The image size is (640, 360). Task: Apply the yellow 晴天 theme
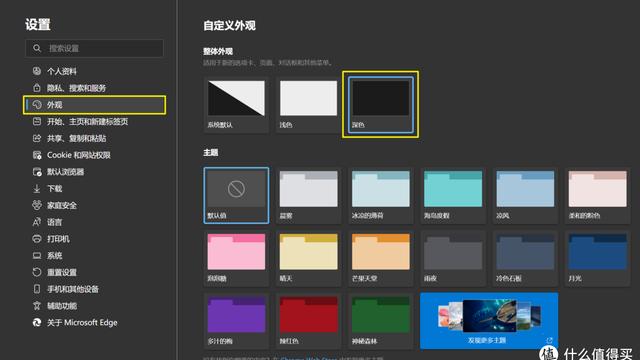(308, 258)
